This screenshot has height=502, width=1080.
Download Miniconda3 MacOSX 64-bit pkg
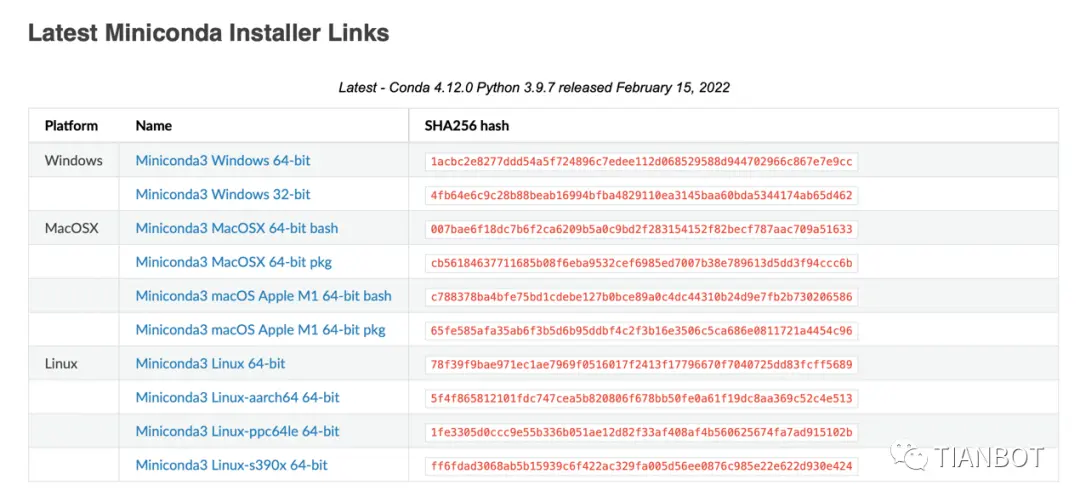(x=234, y=262)
